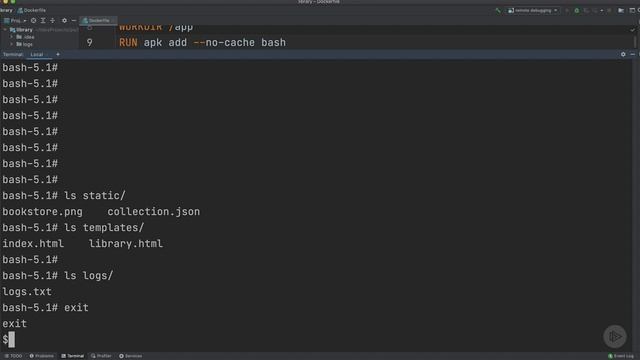Click the editor inspection checkmark icon
Image resolution: width=640 pixels, height=360 pixels.
(x=633, y=29)
